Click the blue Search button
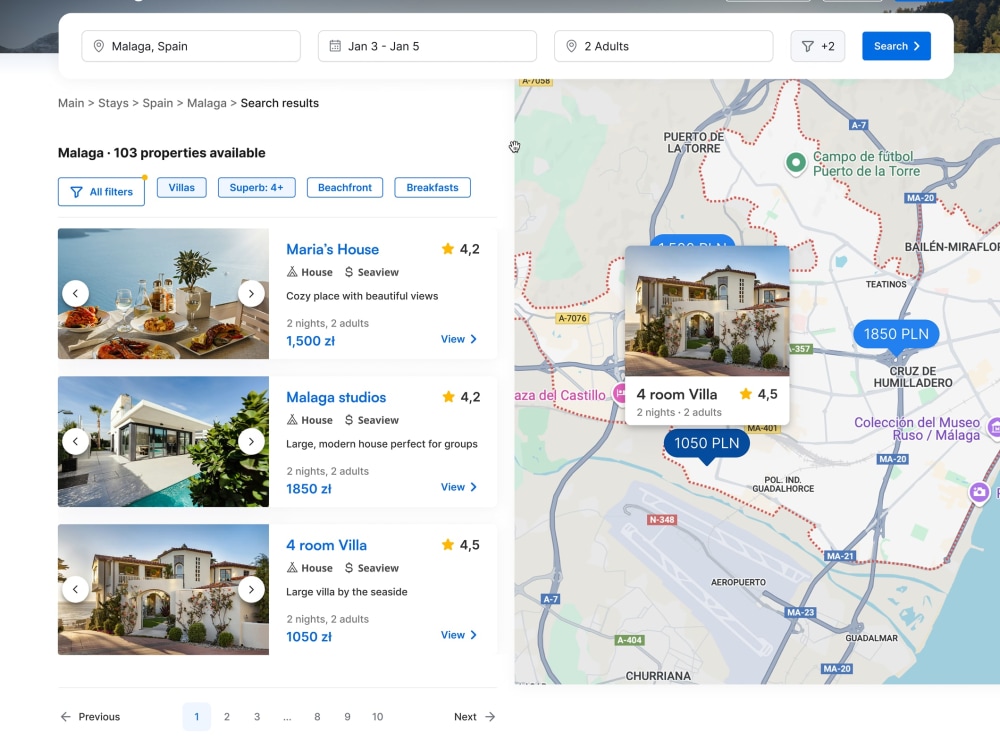1000x750 pixels. (896, 46)
